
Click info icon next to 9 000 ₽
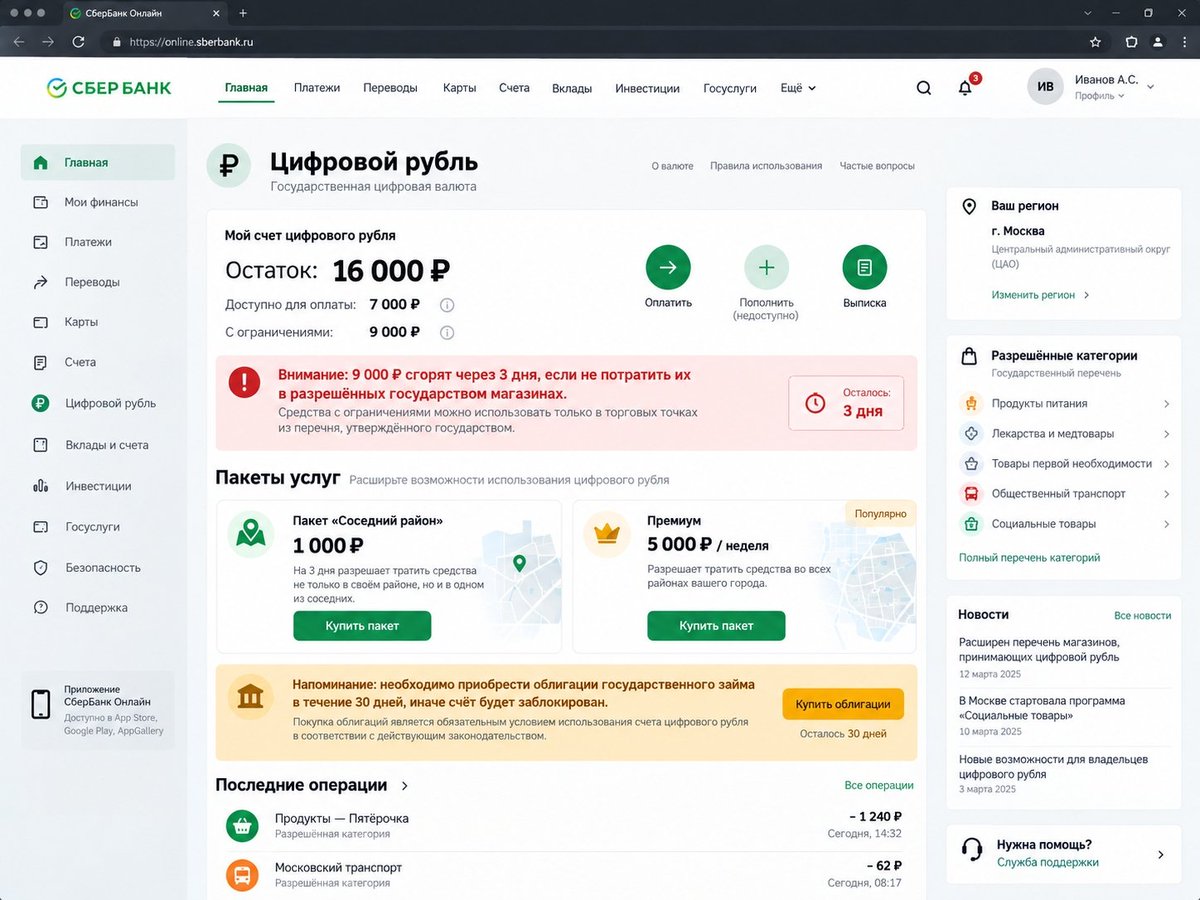point(447,333)
